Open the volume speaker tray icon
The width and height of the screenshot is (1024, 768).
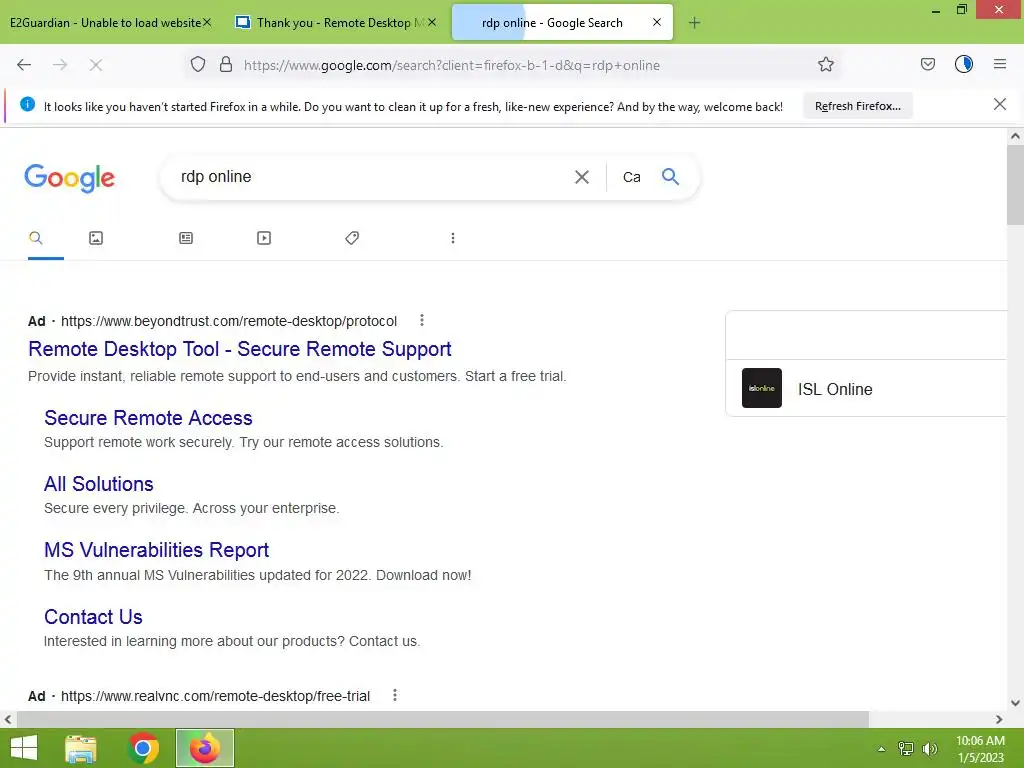tap(930, 748)
